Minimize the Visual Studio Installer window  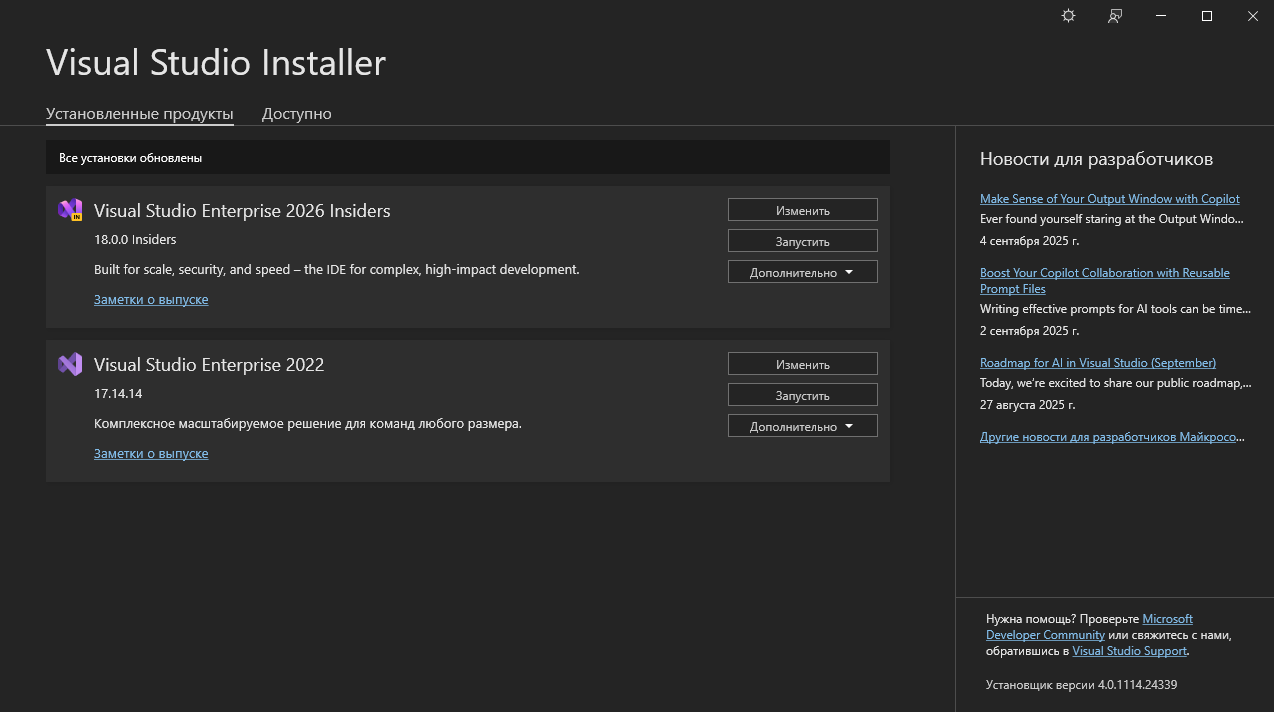tap(1161, 16)
